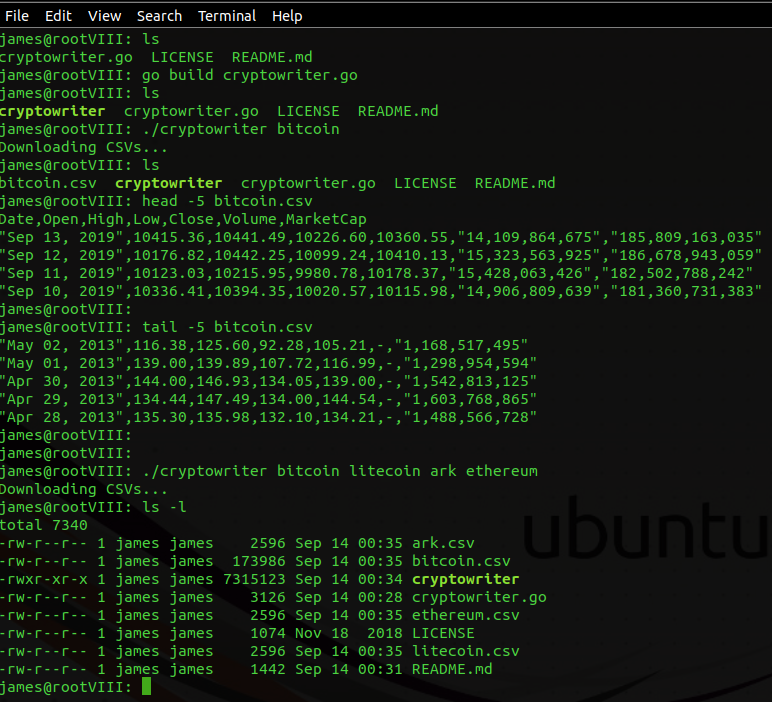Click the file size 173986
772x702 pixels.
pos(258,561)
